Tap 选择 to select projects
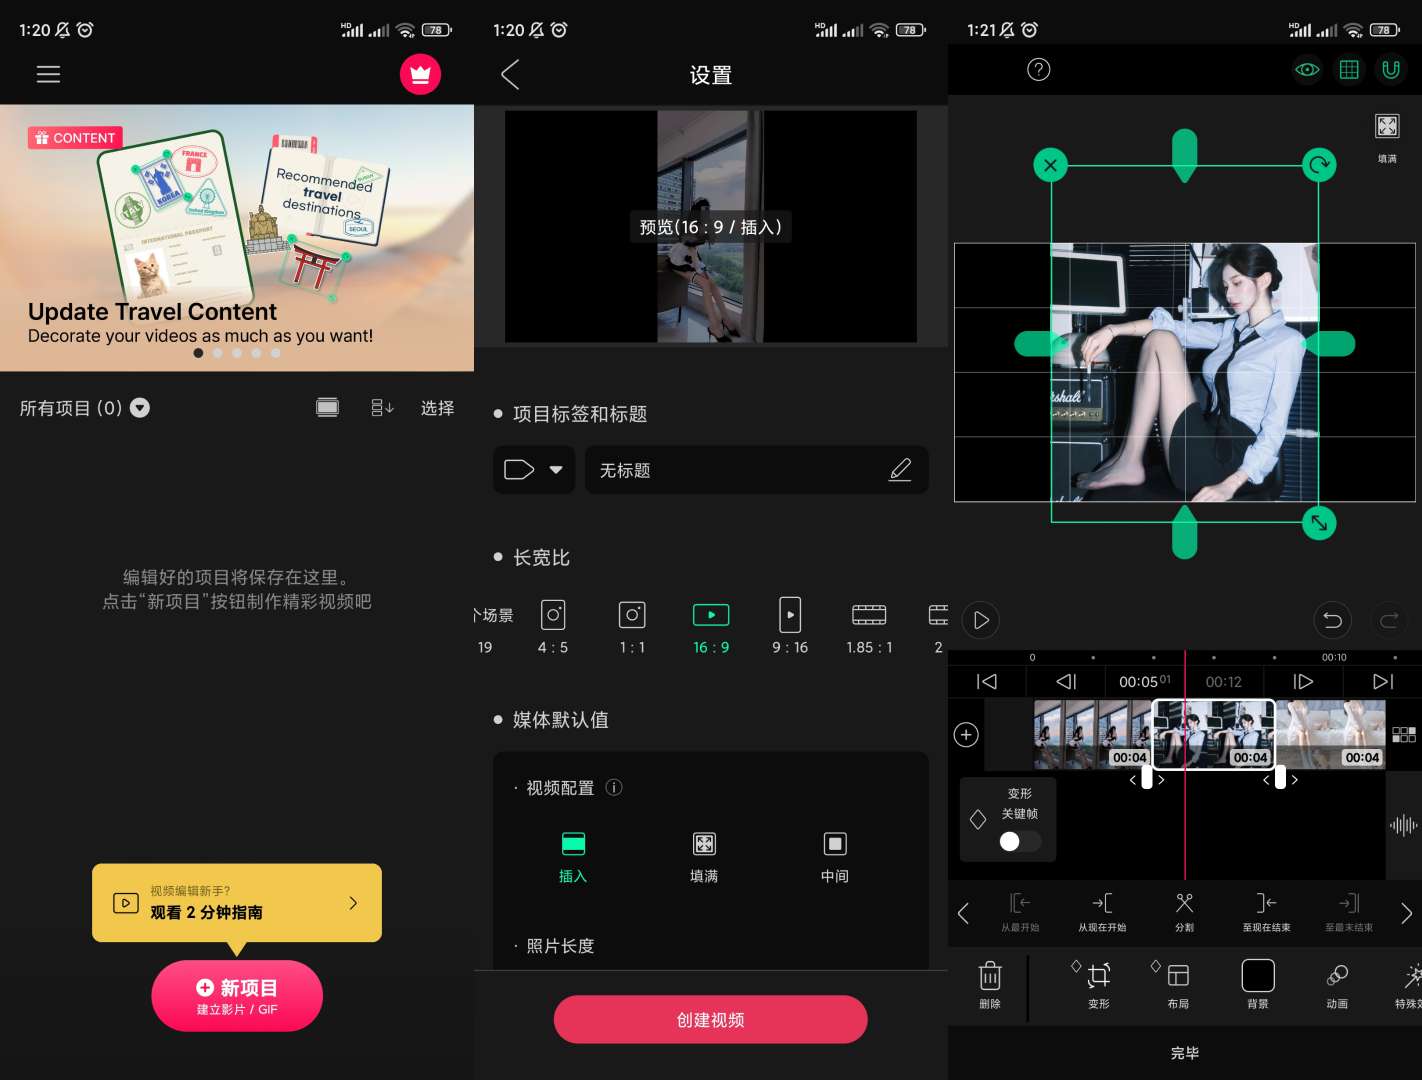The width and height of the screenshot is (1422, 1080). click(437, 408)
